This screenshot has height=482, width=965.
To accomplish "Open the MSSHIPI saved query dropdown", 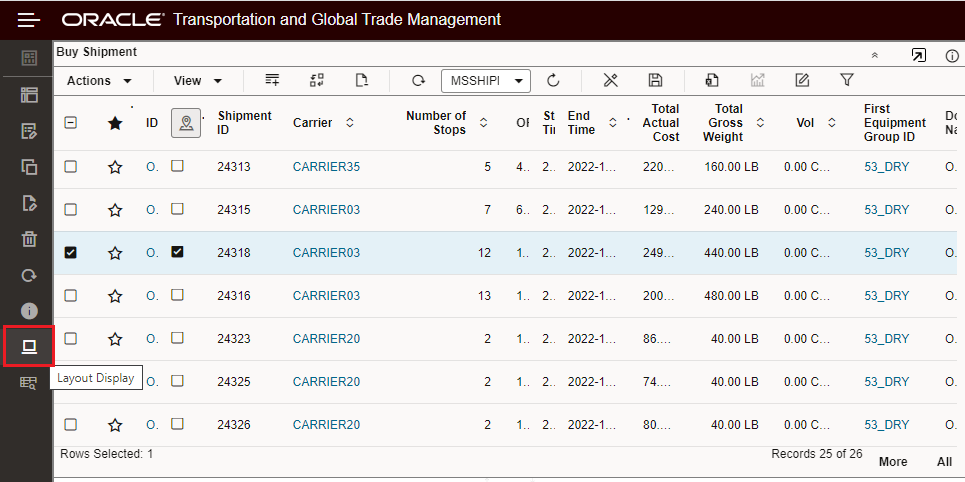I will pos(489,81).
